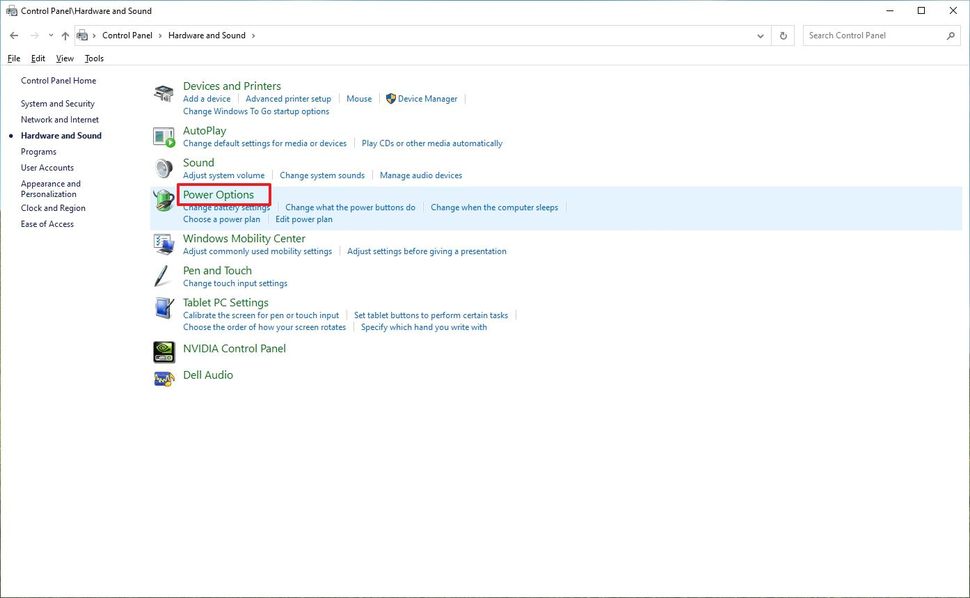
Task: Click the Sound speaker icon
Action: (x=163, y=167)
